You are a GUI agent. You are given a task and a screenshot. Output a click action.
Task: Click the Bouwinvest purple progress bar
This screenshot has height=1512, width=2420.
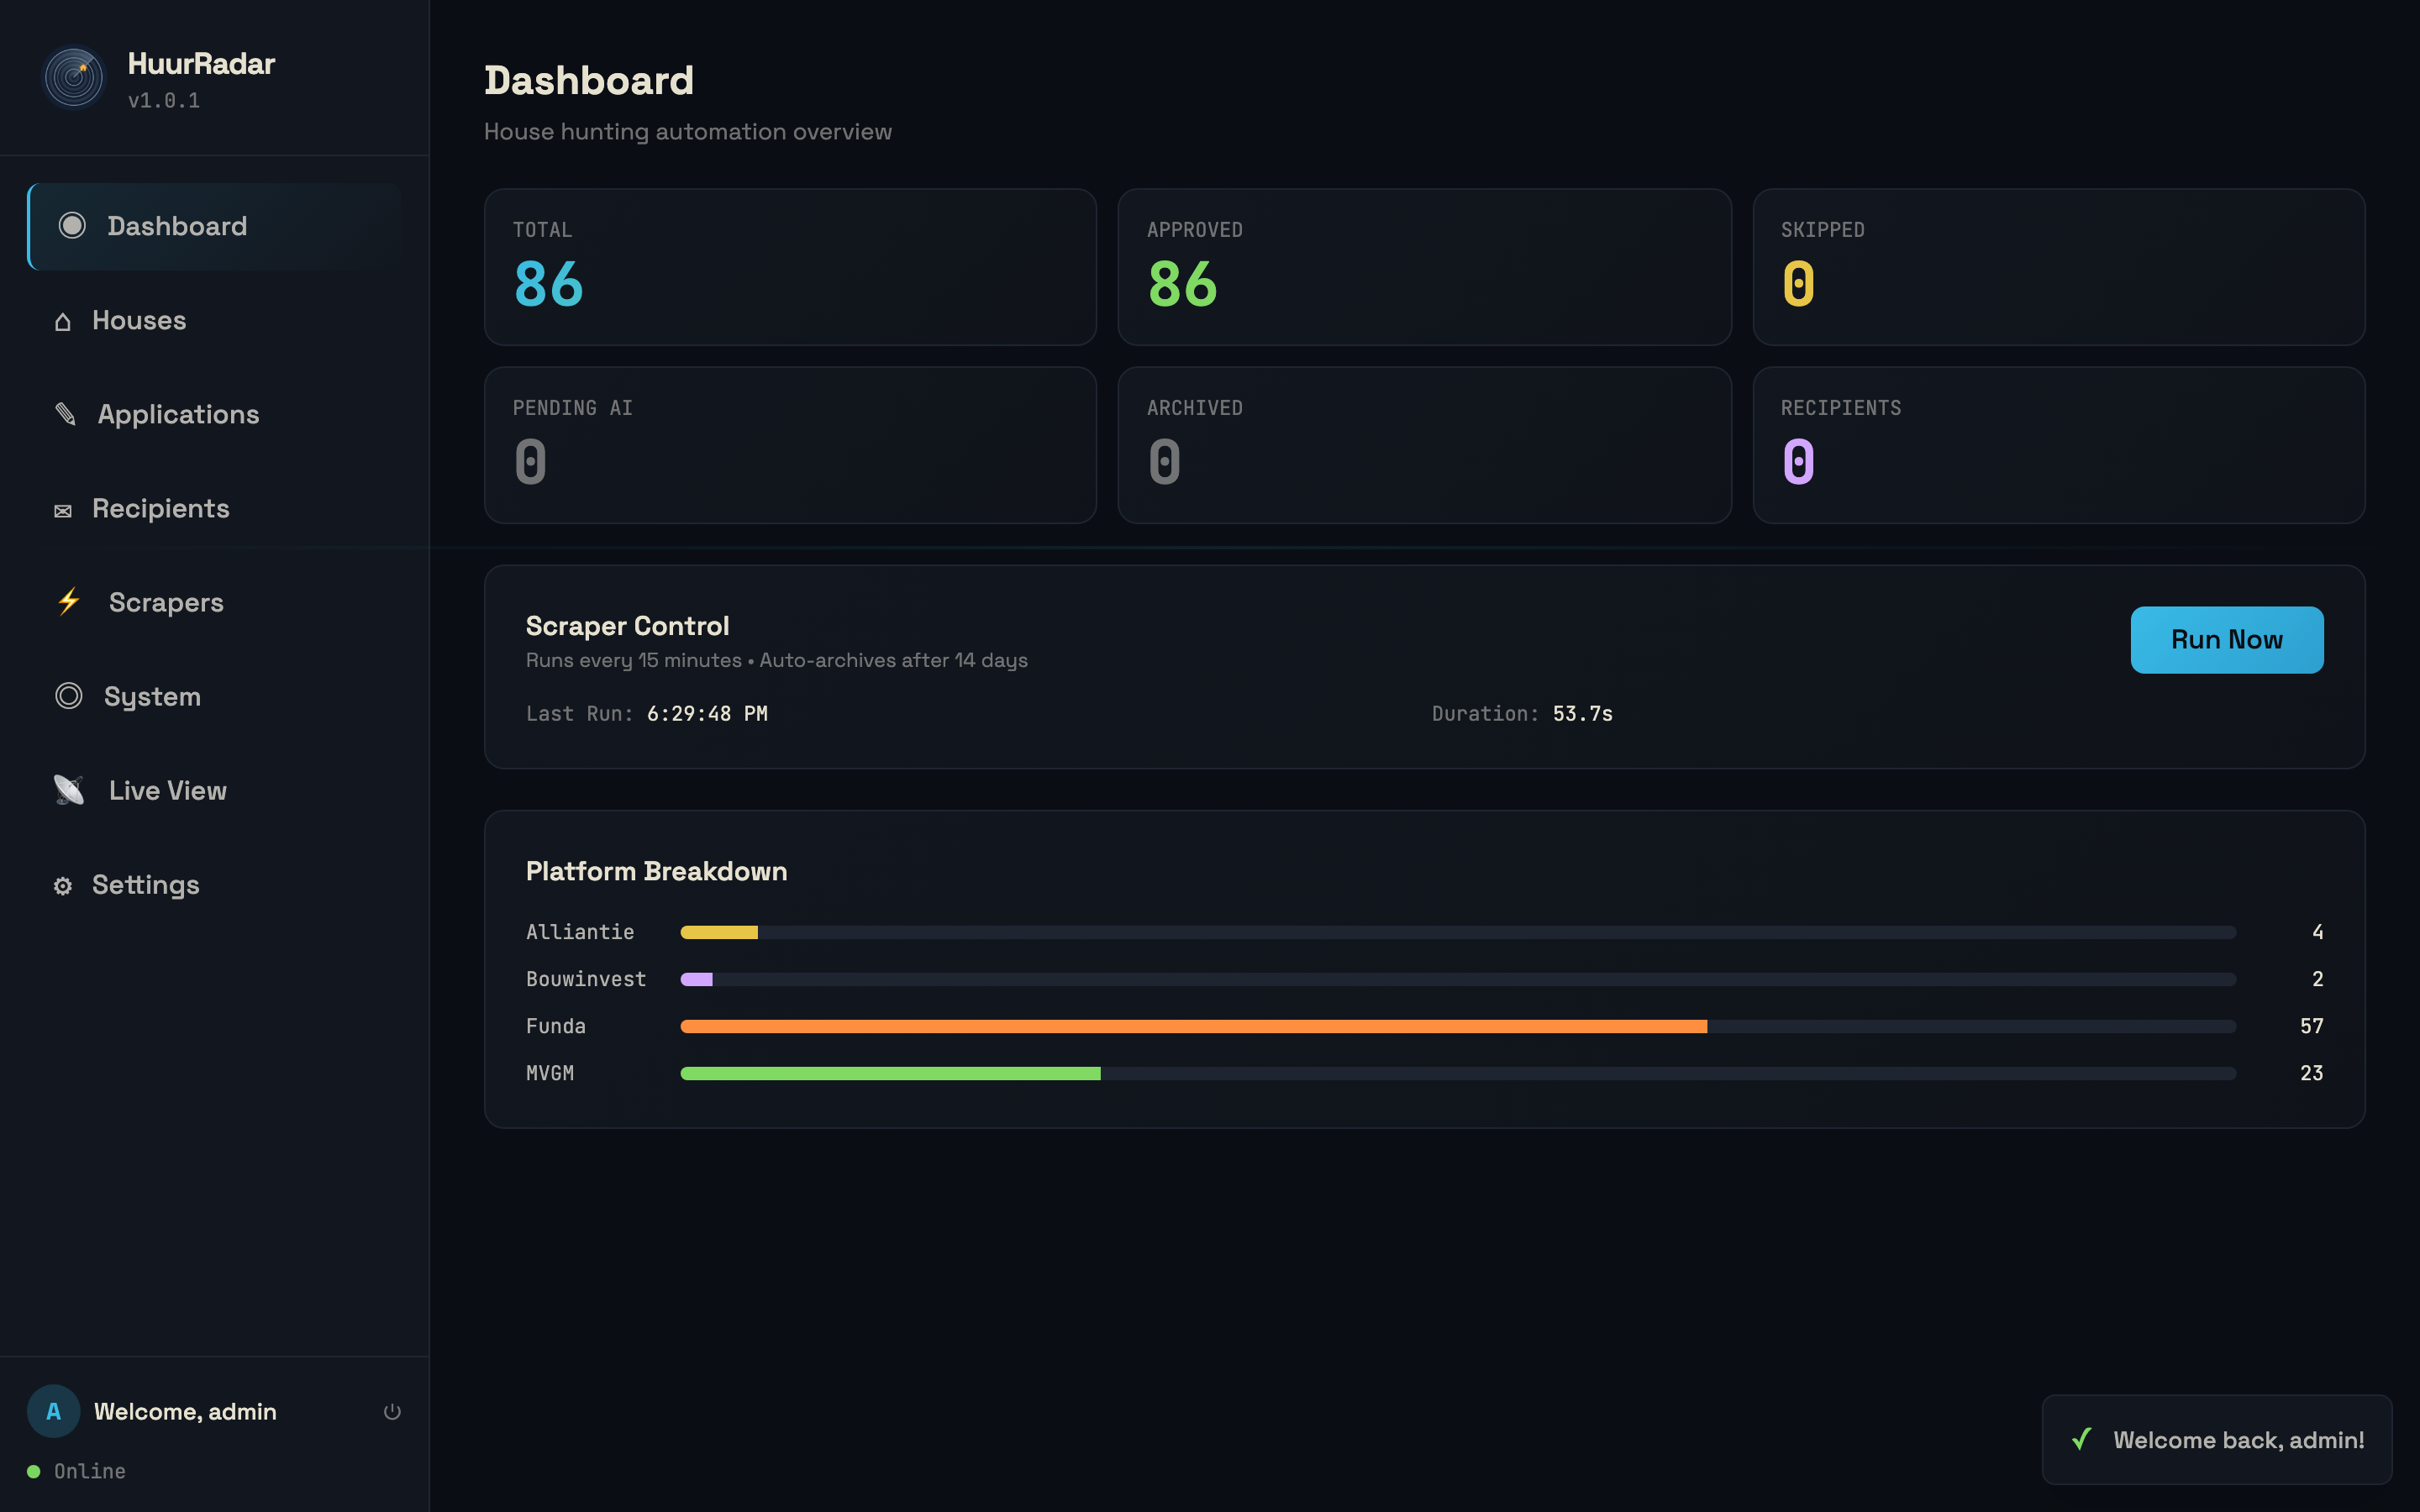[697, 979]
